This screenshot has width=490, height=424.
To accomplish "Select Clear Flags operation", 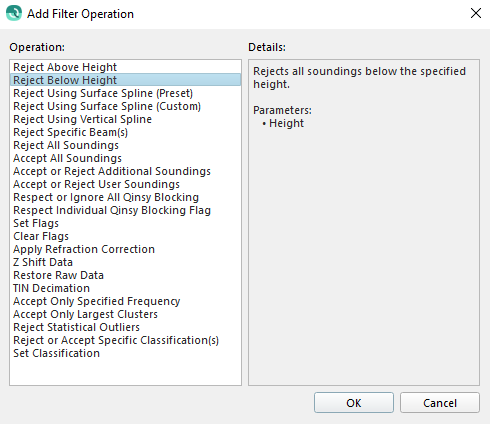I will [x=125, y=236].
